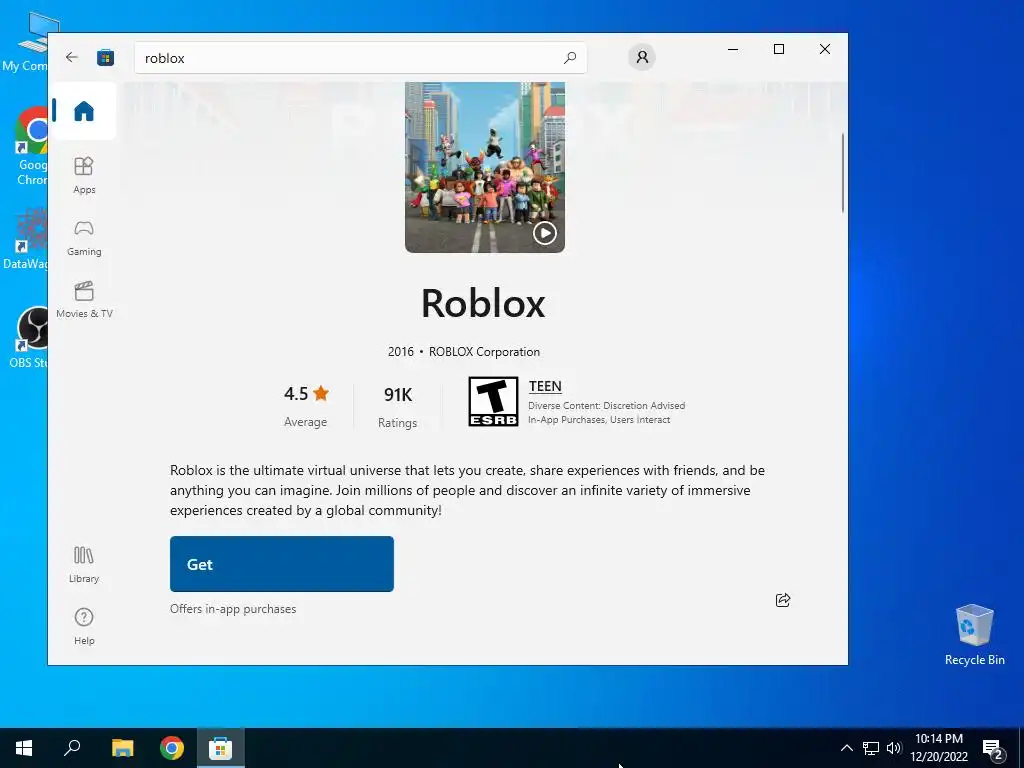Viewport: 1024px width, 768px height.
Task: Play the Roblox trailer video
Action: (545, 232)
